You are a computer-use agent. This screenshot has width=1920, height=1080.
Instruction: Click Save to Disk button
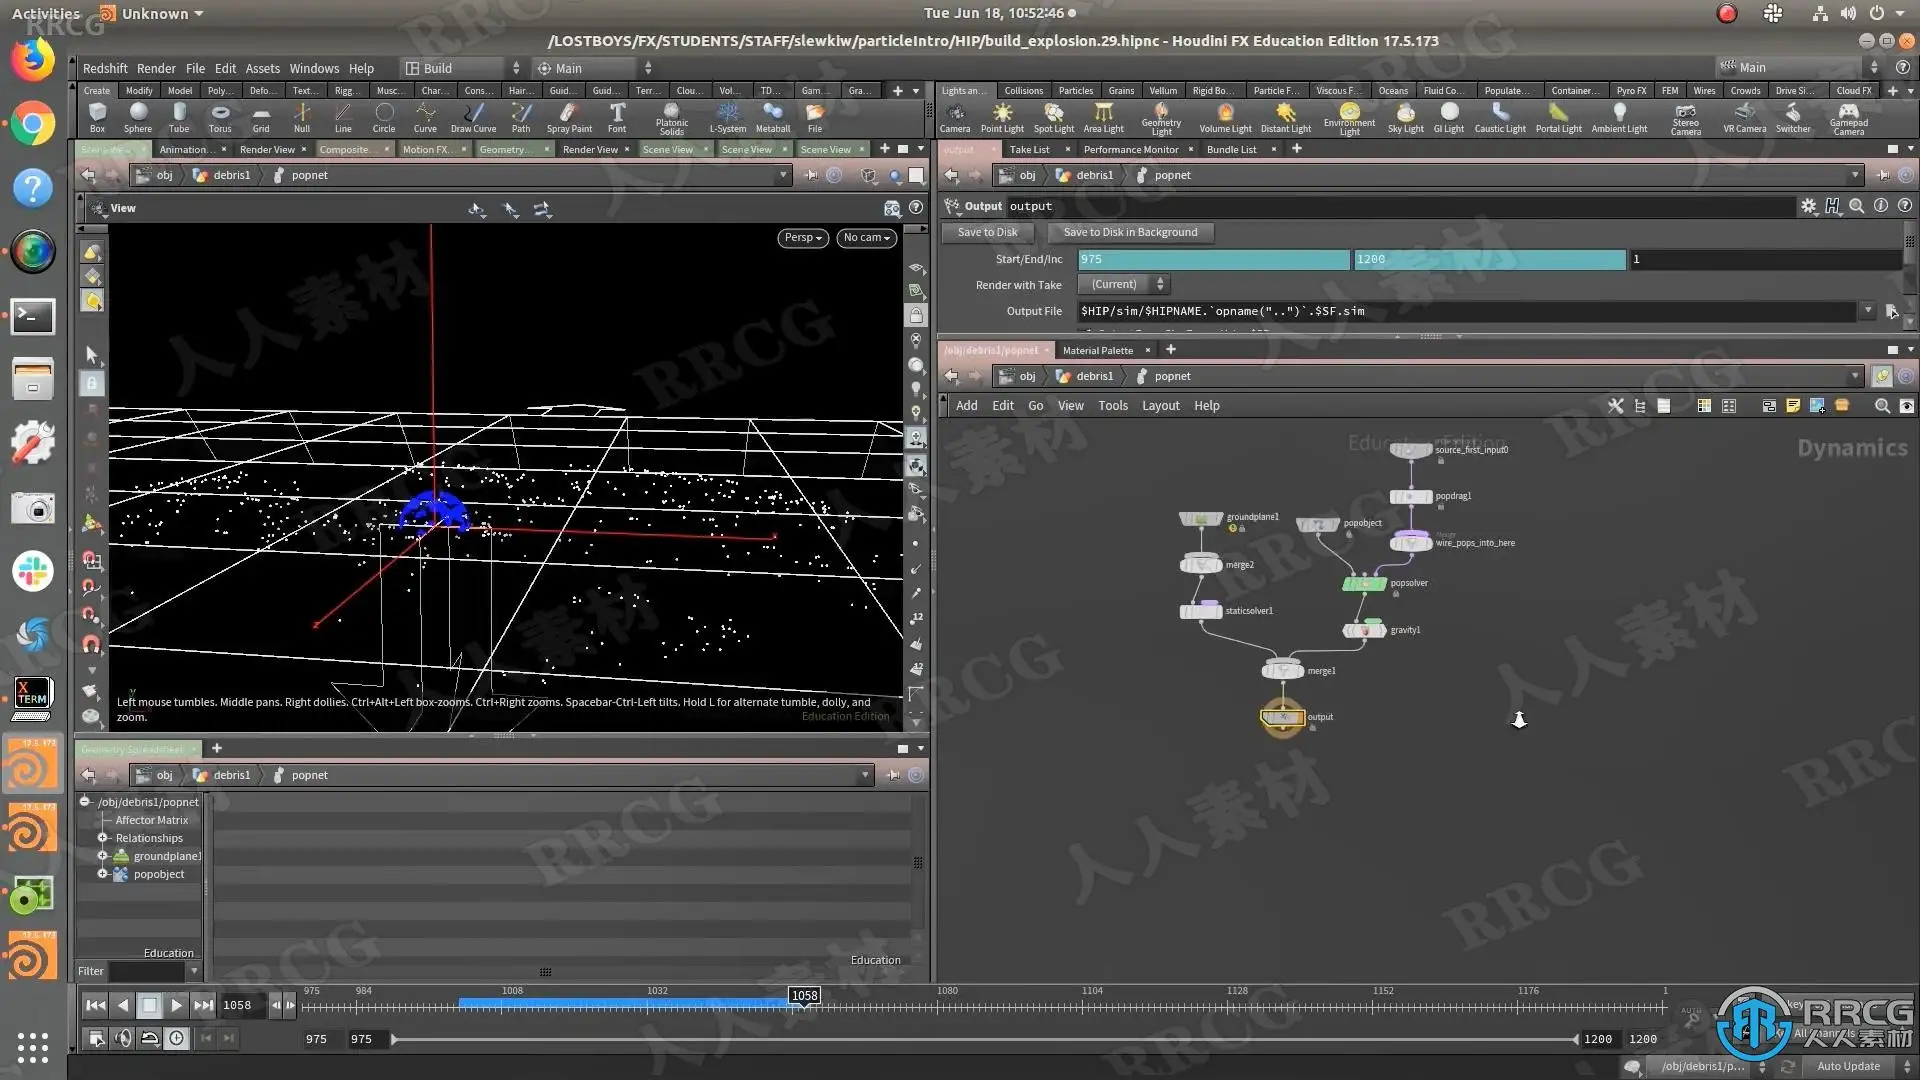tap(987, 232)
